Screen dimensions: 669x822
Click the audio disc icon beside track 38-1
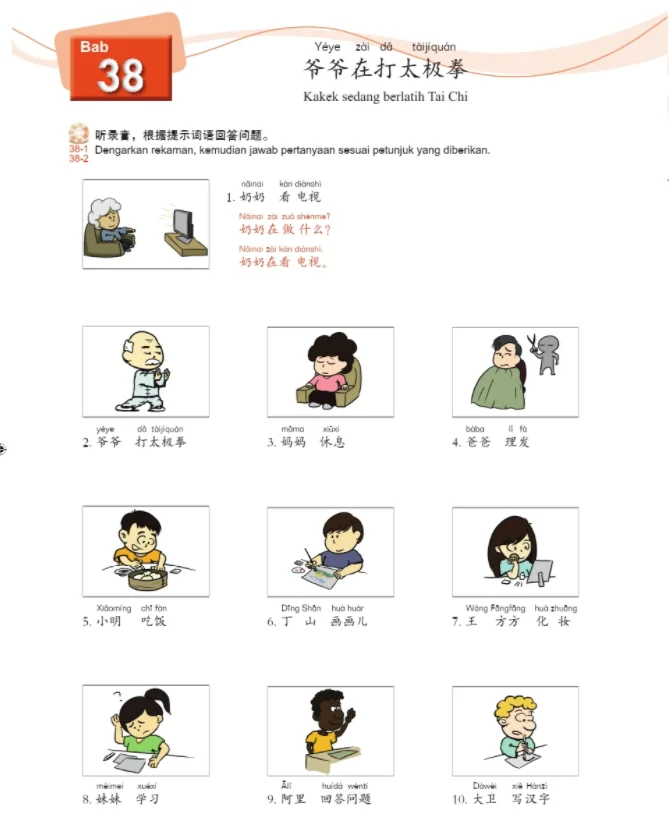[79, 133]
